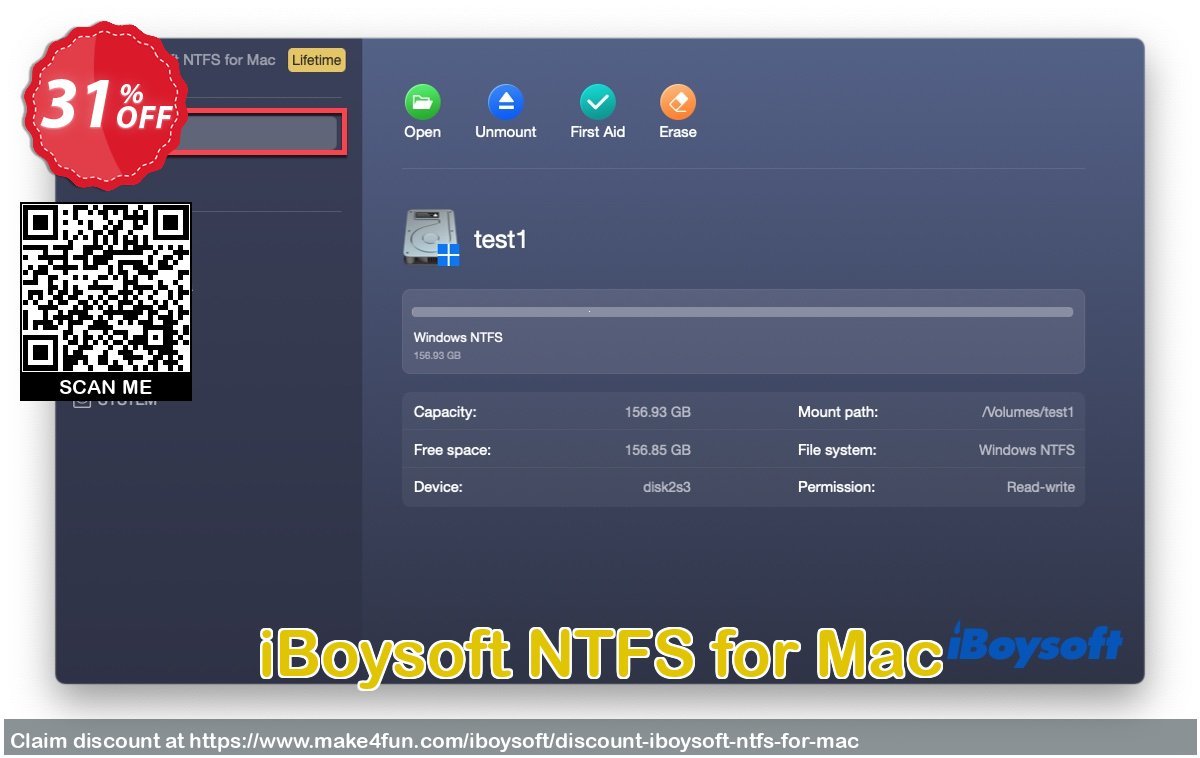Click the Mount path value /Volumes/test1
Viewport: 1200px width, 758px height.
pyautogui.click(x=1028, y=412)
